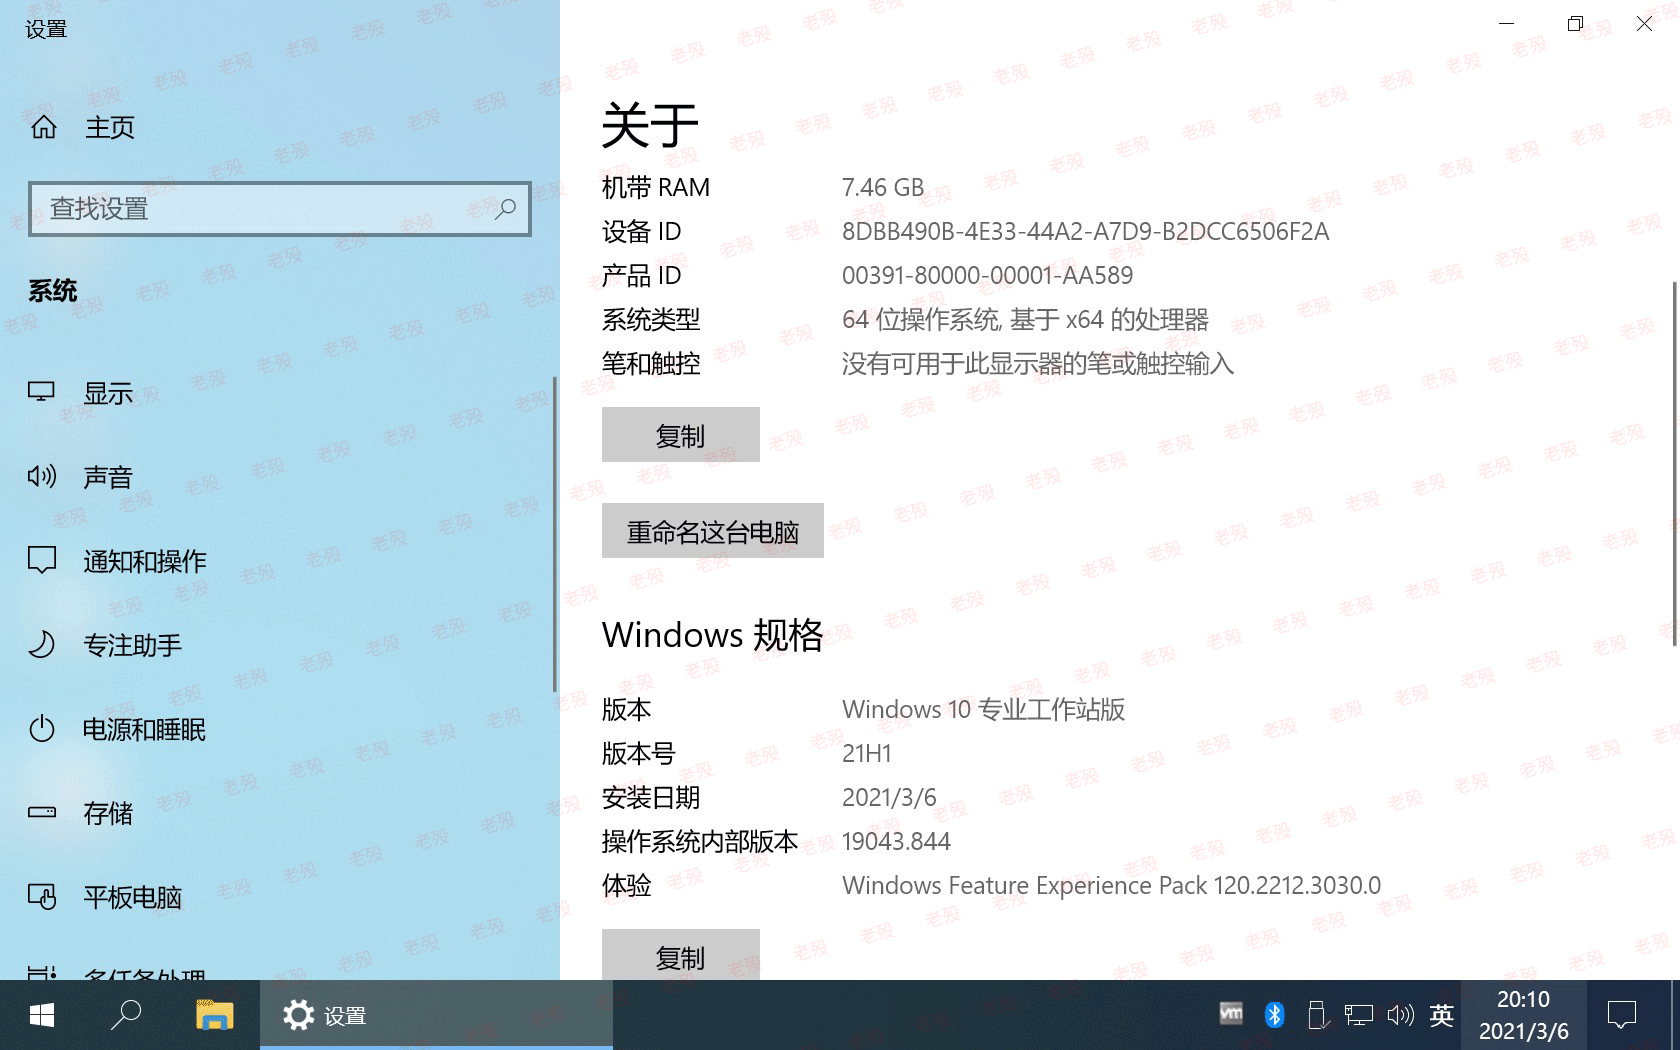1680x1050 pixels.
Task: Click the VMware tray icon
Action: (1231, 1014)
